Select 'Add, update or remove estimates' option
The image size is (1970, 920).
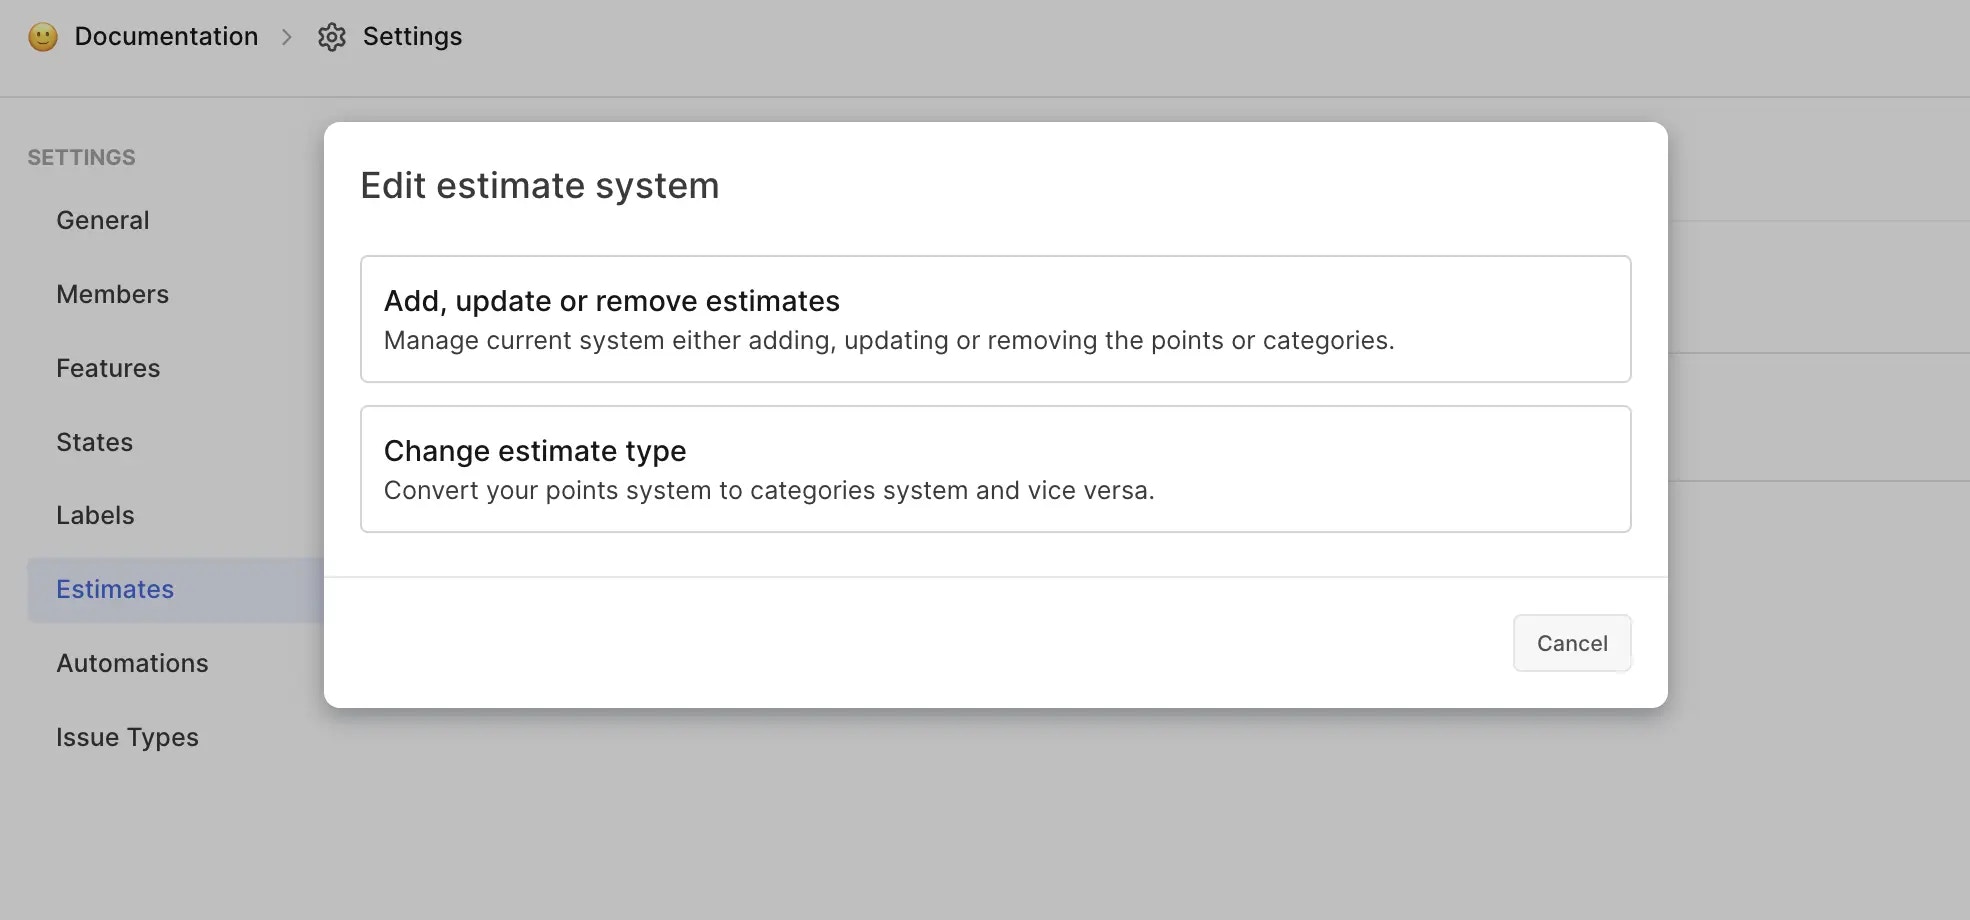[994, 318]
